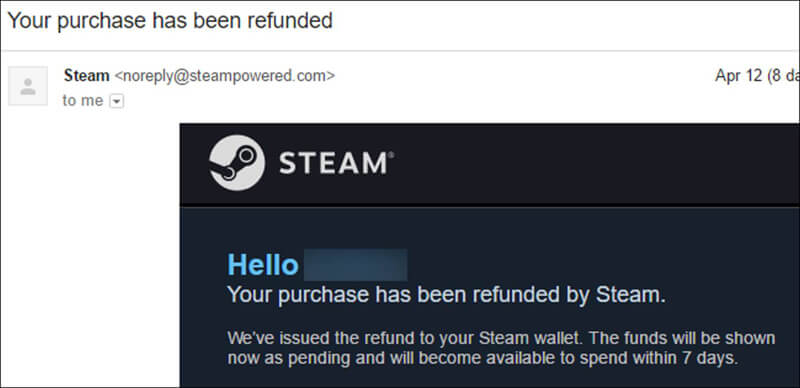This screenshot has height=388, width=800.
Task: Click the 'to me' recipient text
Action: pyautogui.click(x=83, y=101)
